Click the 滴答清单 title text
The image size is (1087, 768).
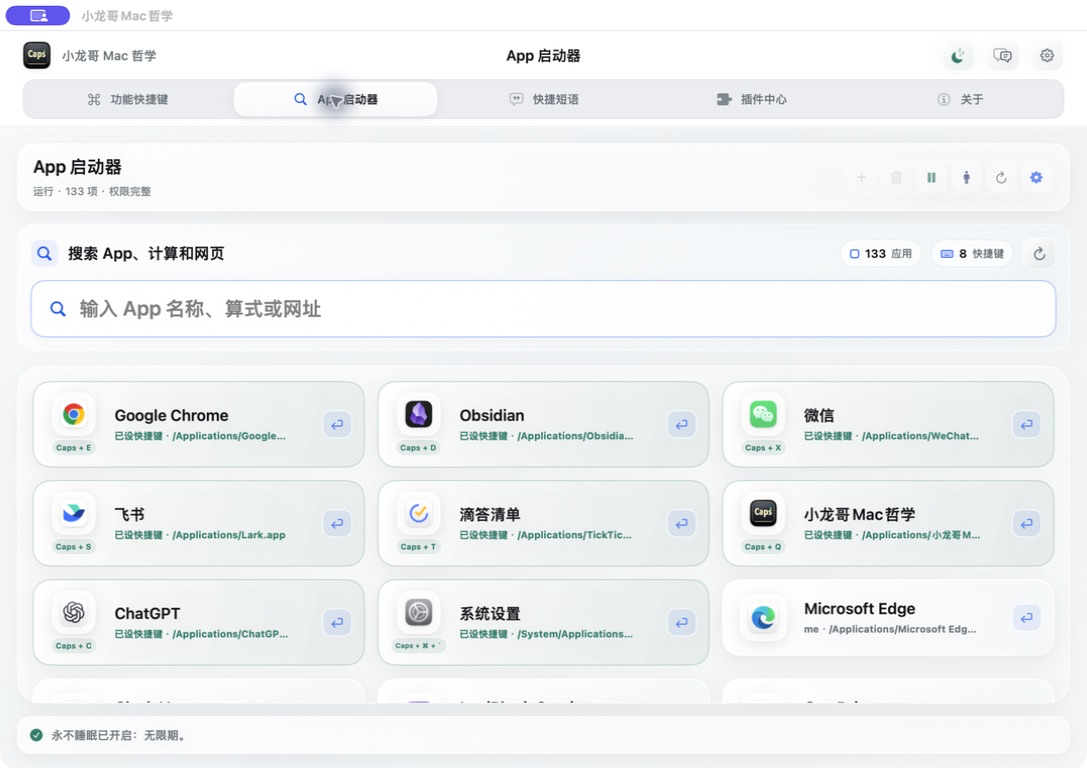tap(489, 514)
